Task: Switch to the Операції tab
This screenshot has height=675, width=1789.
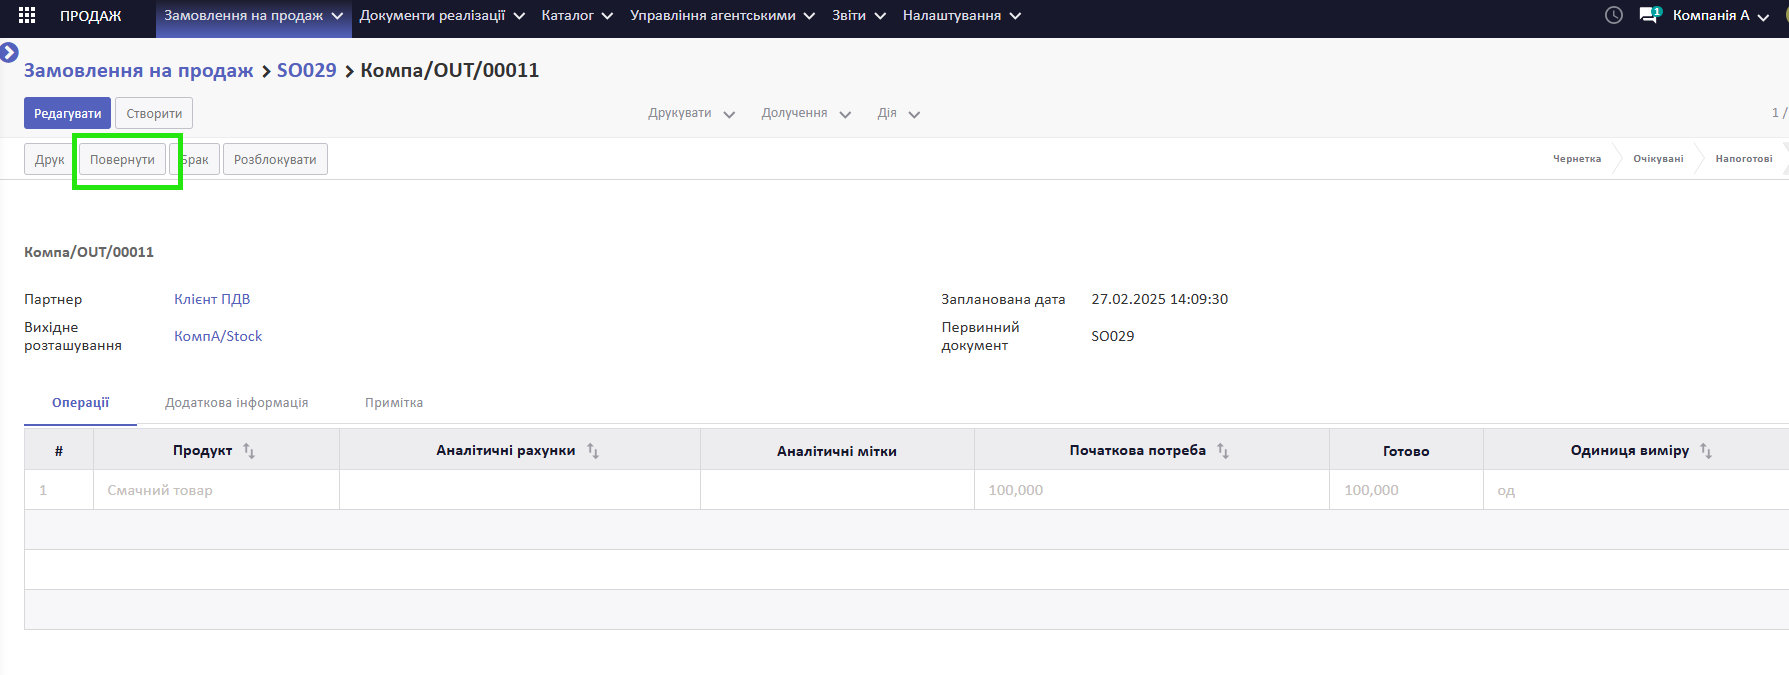Action: pyautogui.click(x=81, y=403)
